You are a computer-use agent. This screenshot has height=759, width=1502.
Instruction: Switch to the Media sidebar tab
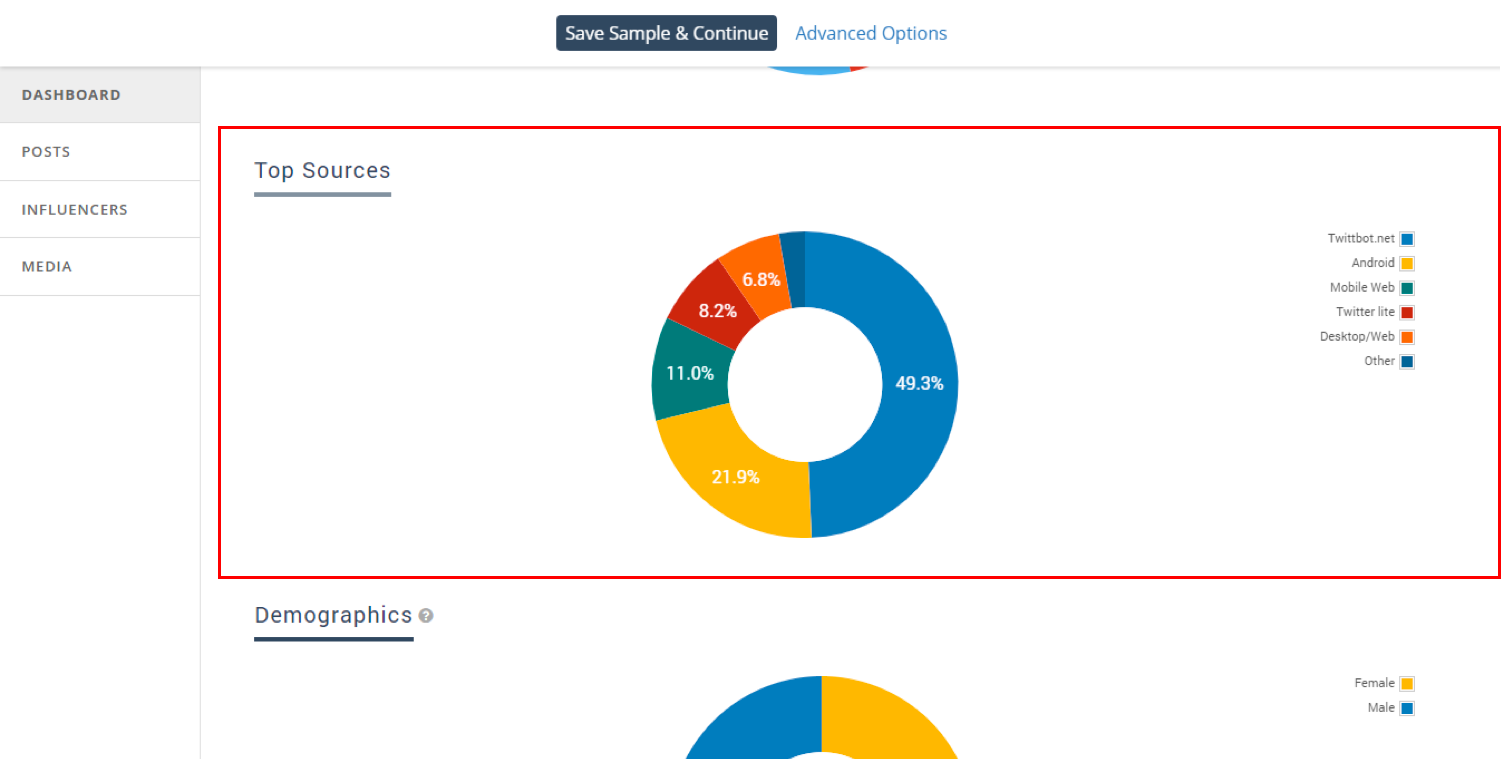coord(100,267)
